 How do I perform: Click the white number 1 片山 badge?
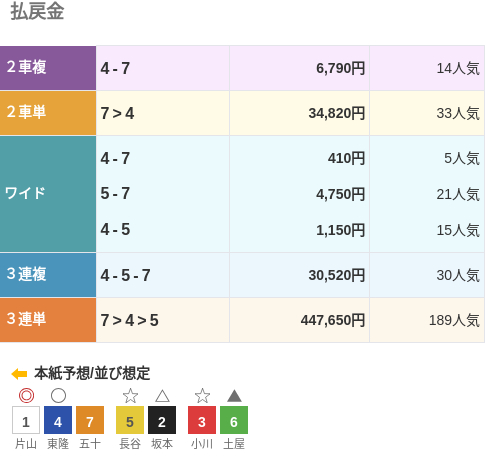pos(26,420)
